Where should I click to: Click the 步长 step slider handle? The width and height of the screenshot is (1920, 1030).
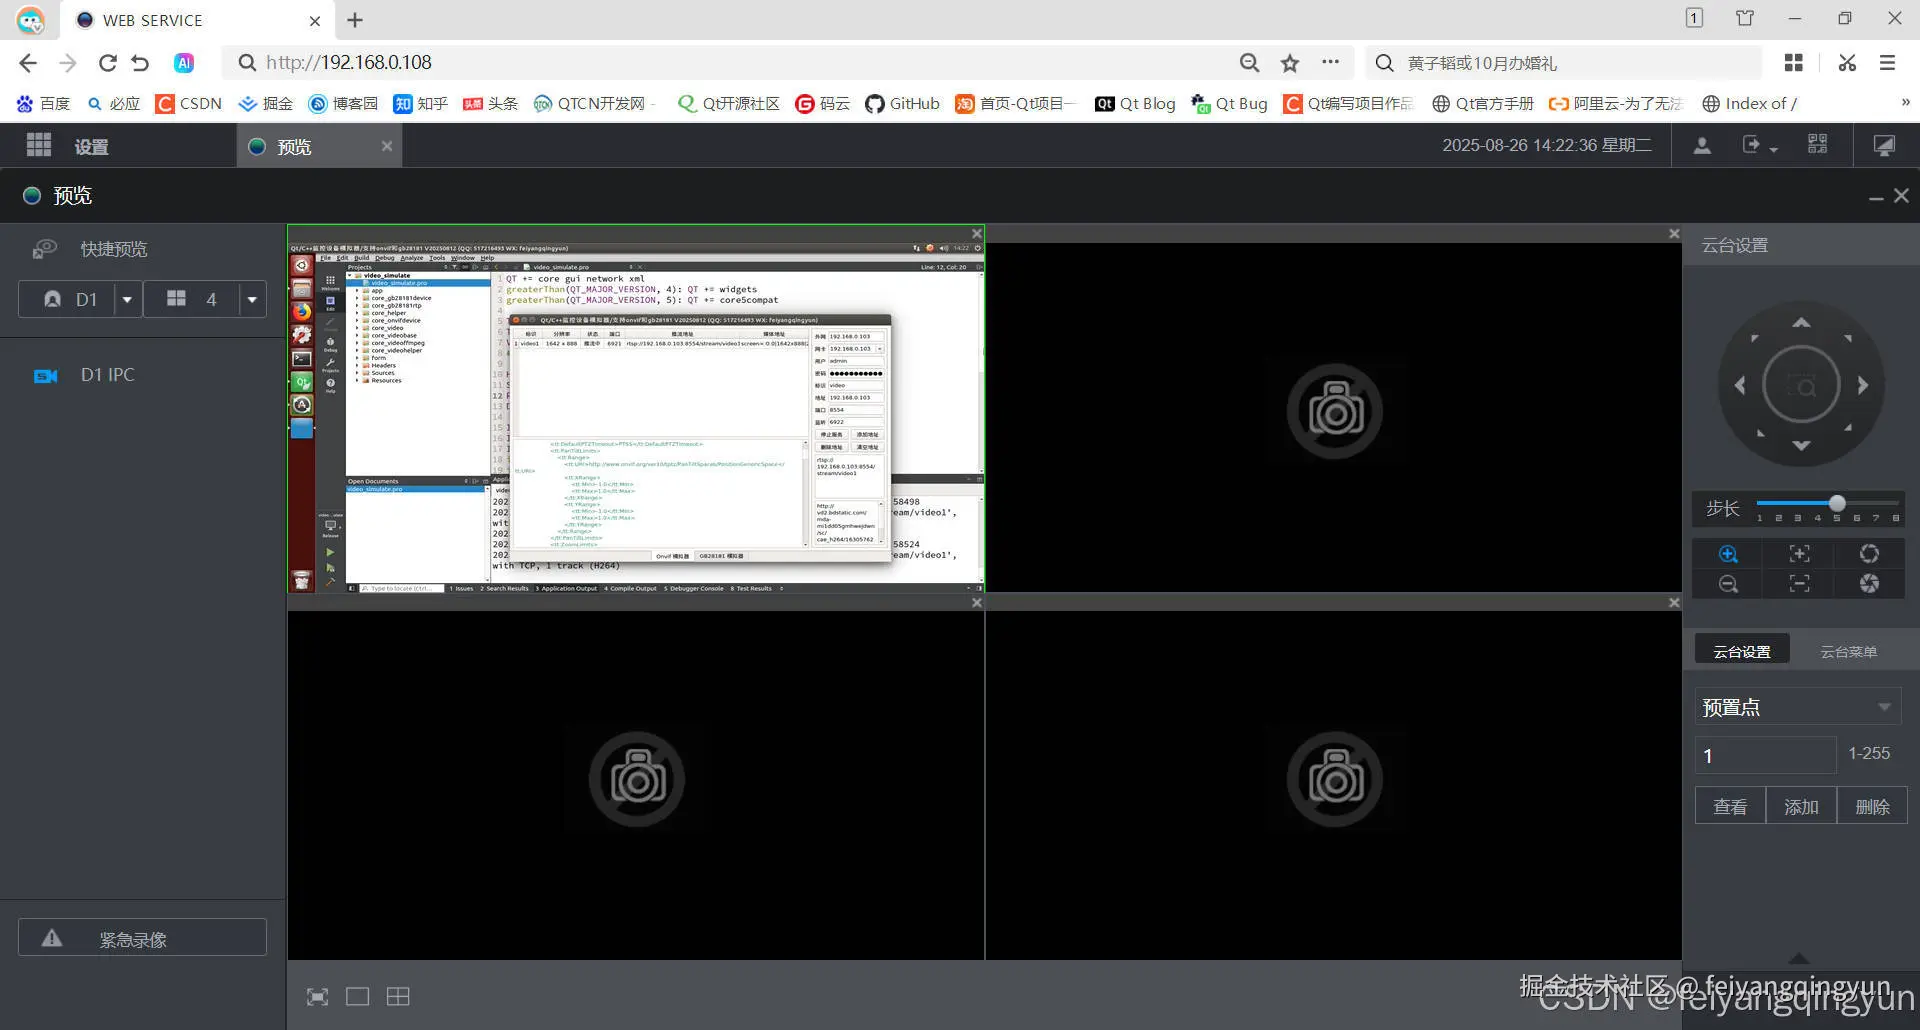[1837, 503]
